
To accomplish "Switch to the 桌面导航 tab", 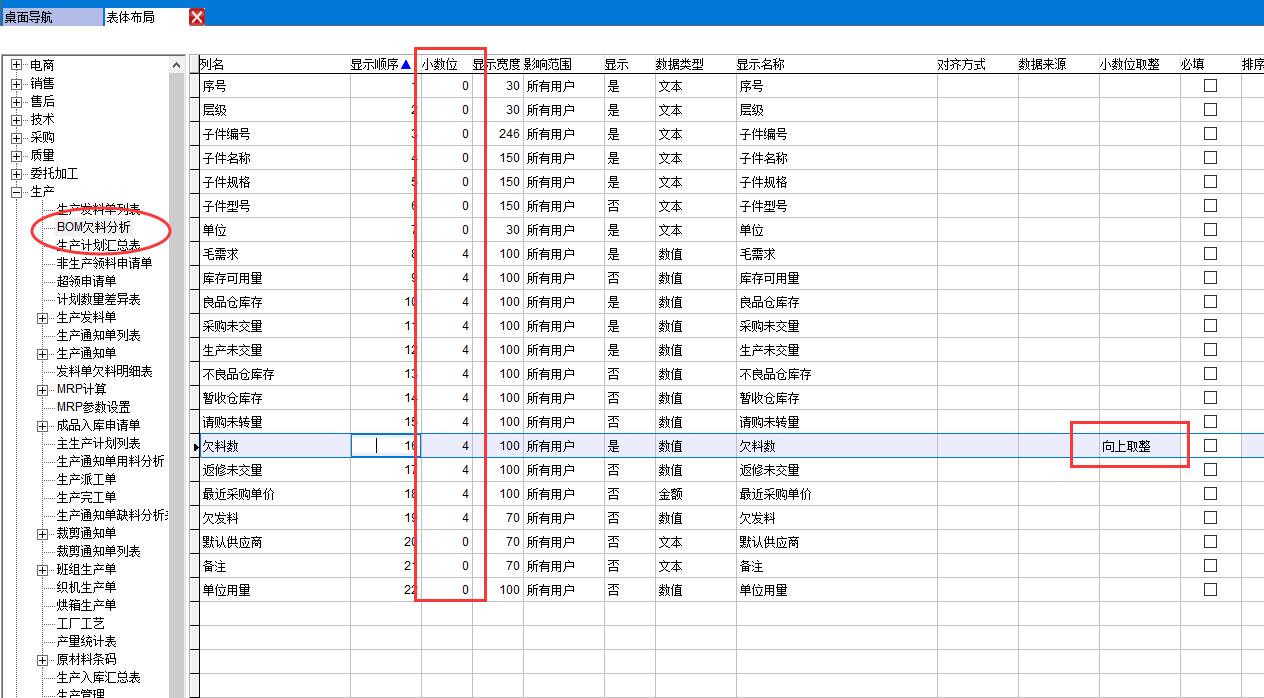I will coord(50,17).
